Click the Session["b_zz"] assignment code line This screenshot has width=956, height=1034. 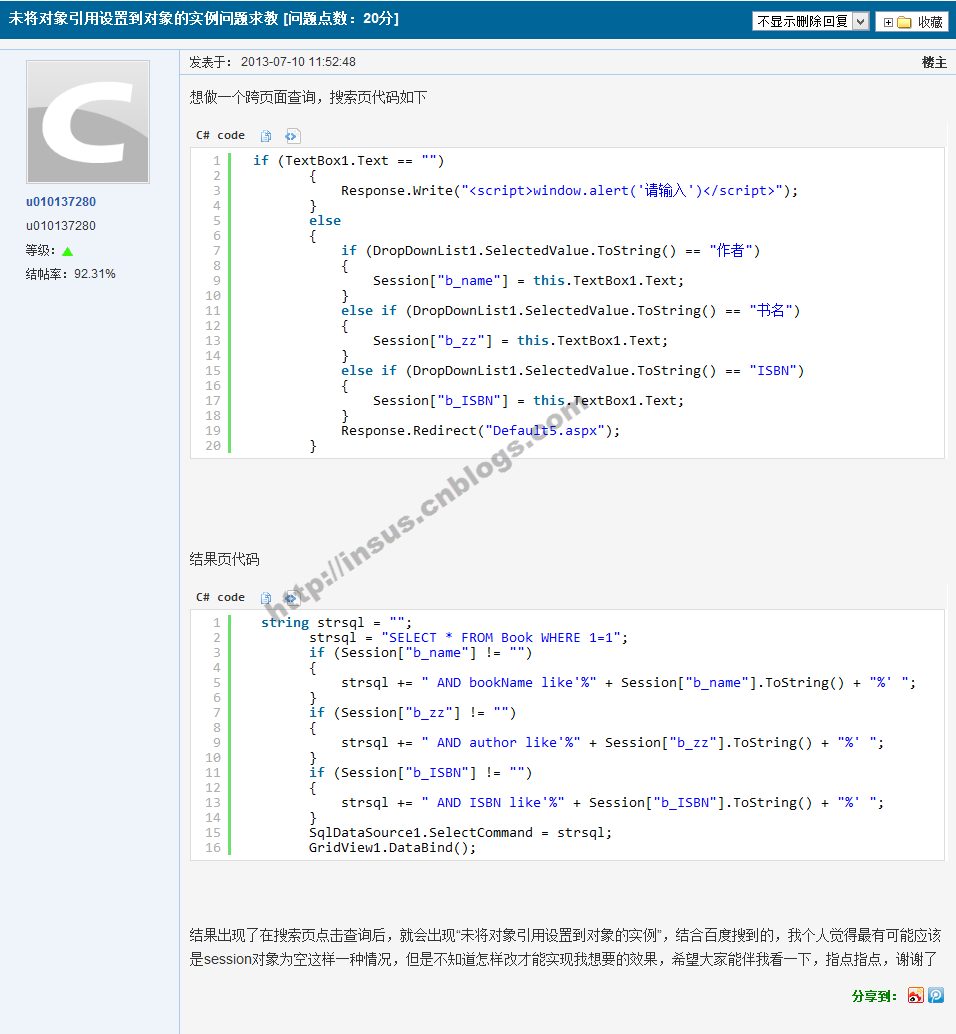click(520, 341)
